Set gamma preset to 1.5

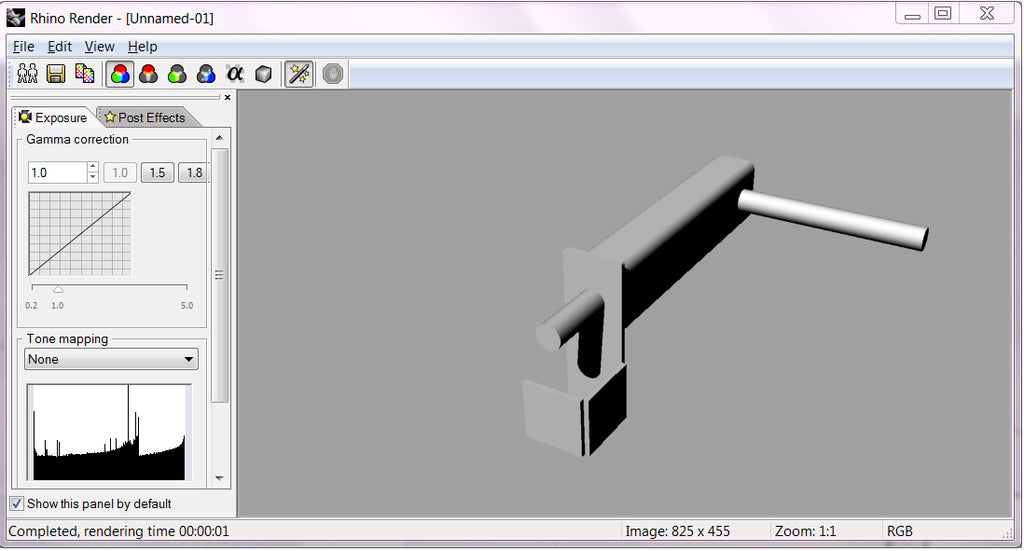pos(157,173)
